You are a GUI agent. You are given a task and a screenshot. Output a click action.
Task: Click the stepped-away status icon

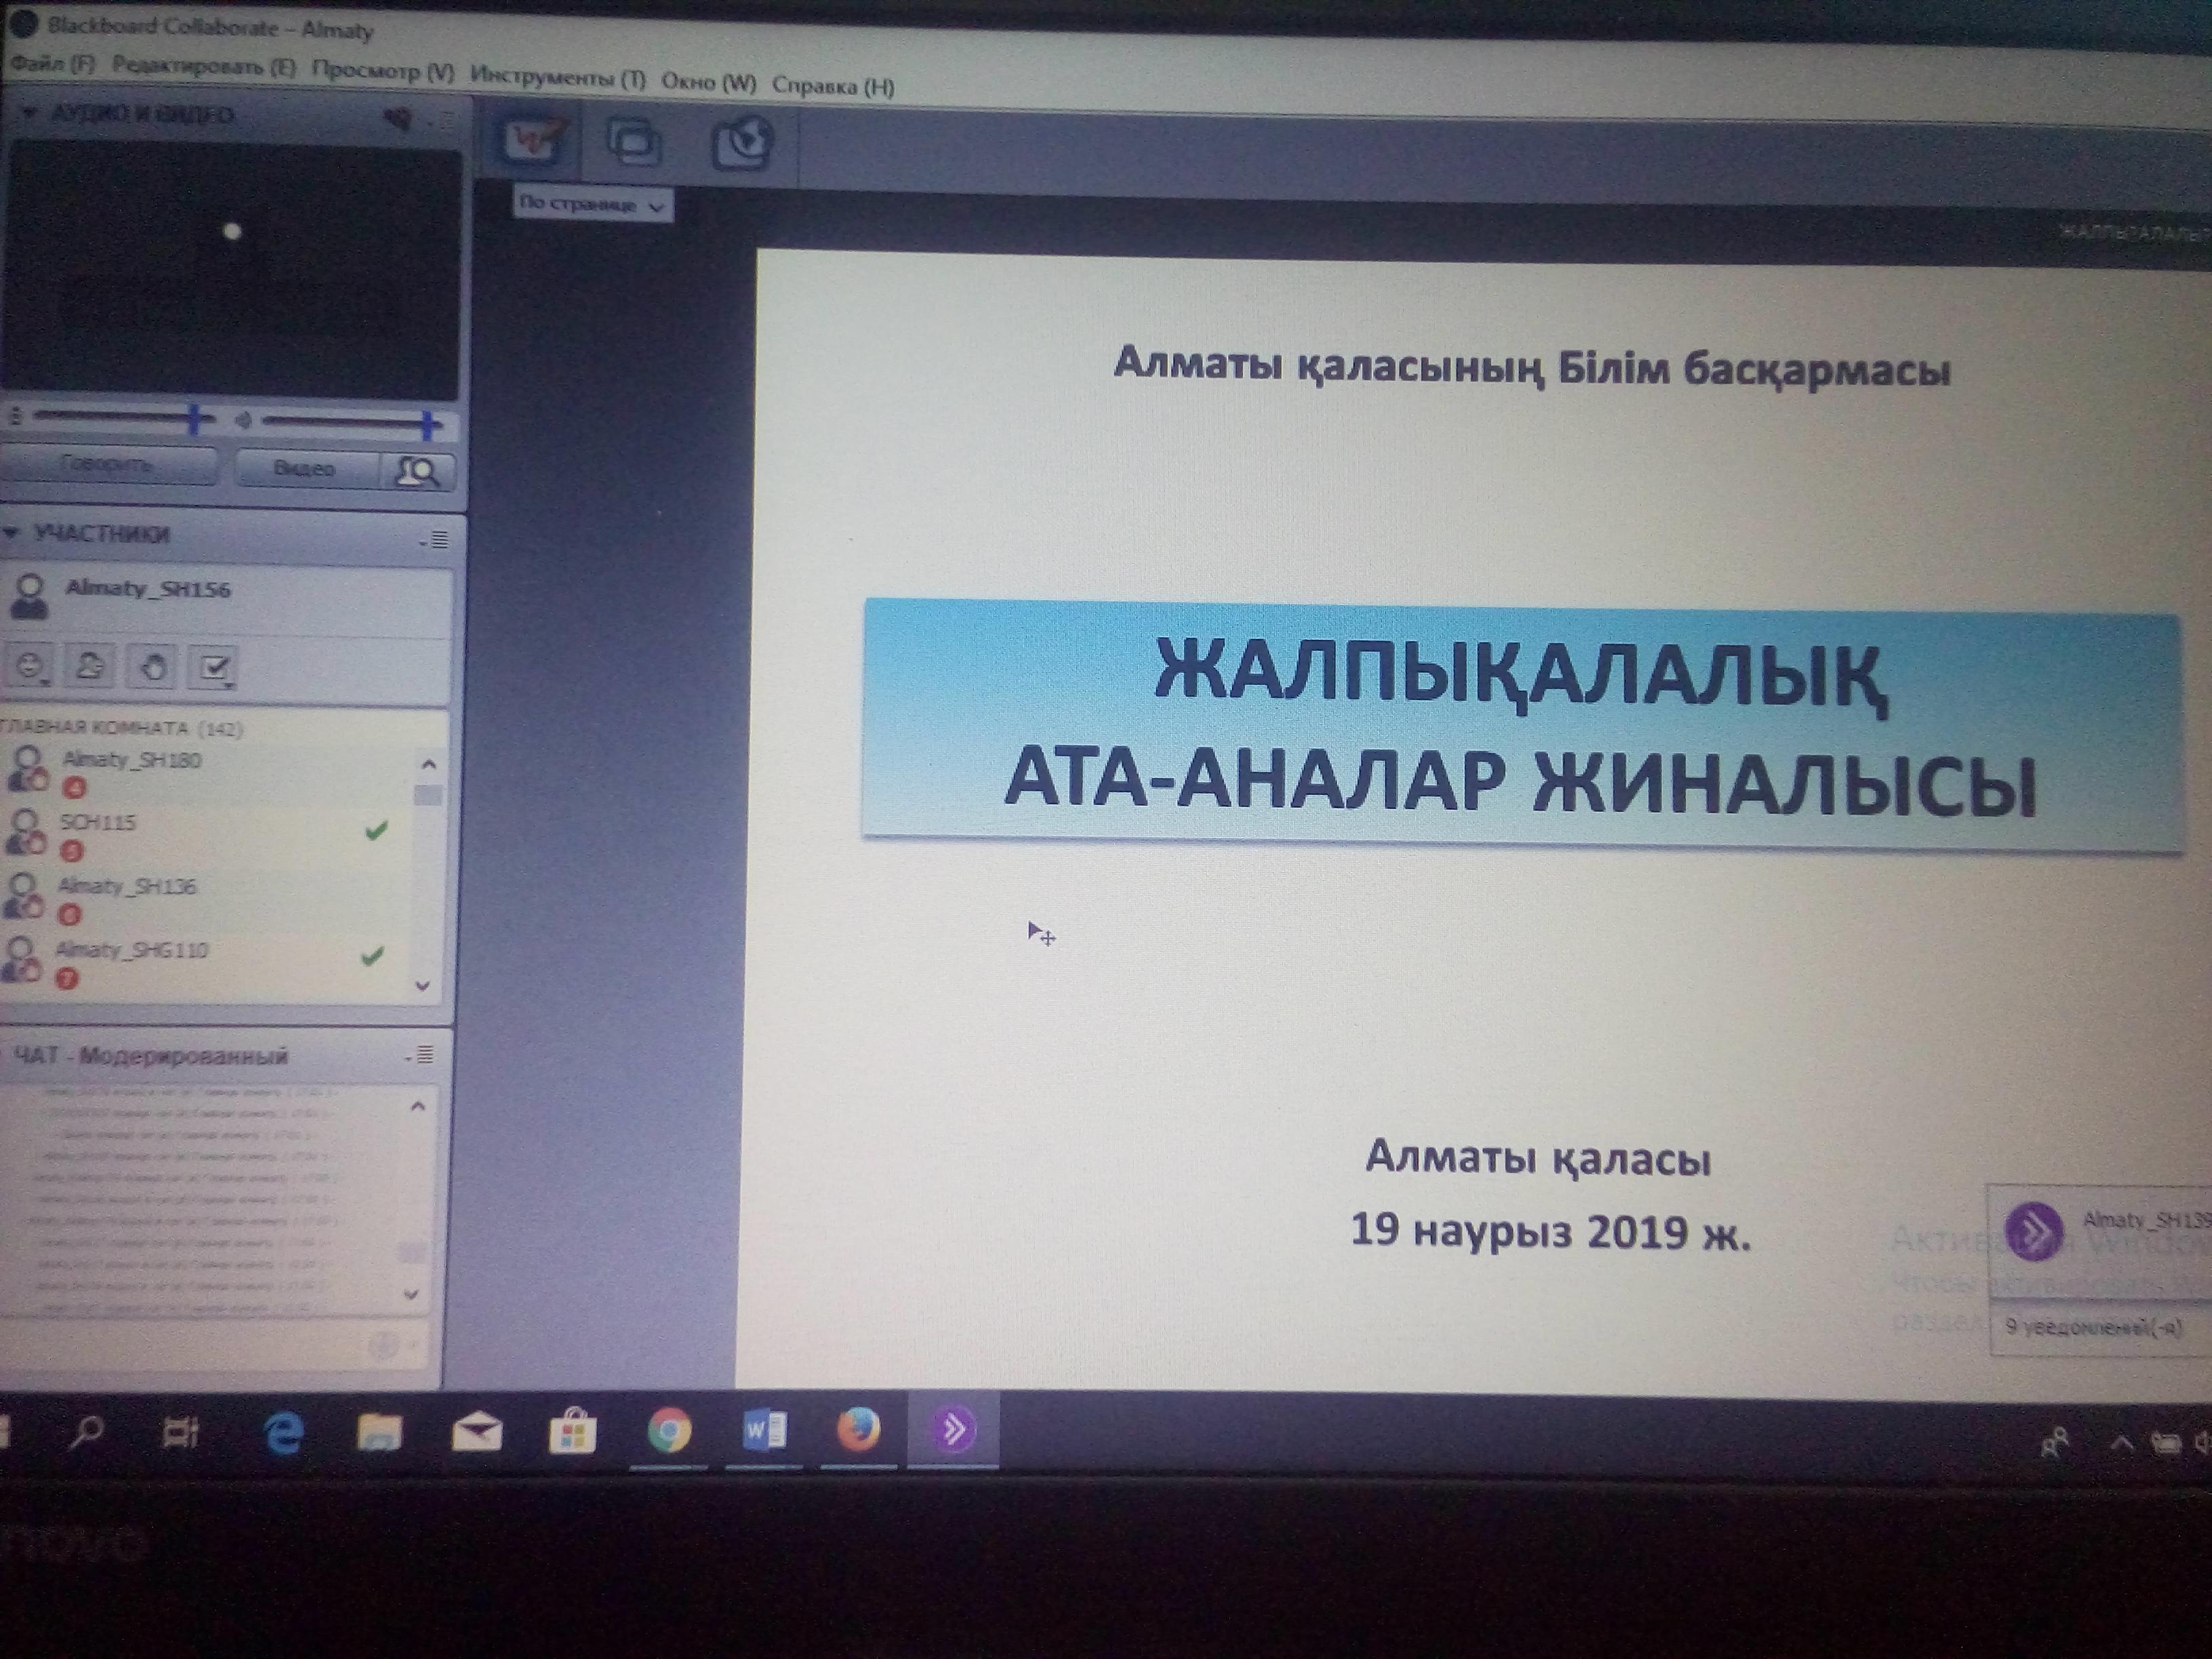(x=90, y=666)
